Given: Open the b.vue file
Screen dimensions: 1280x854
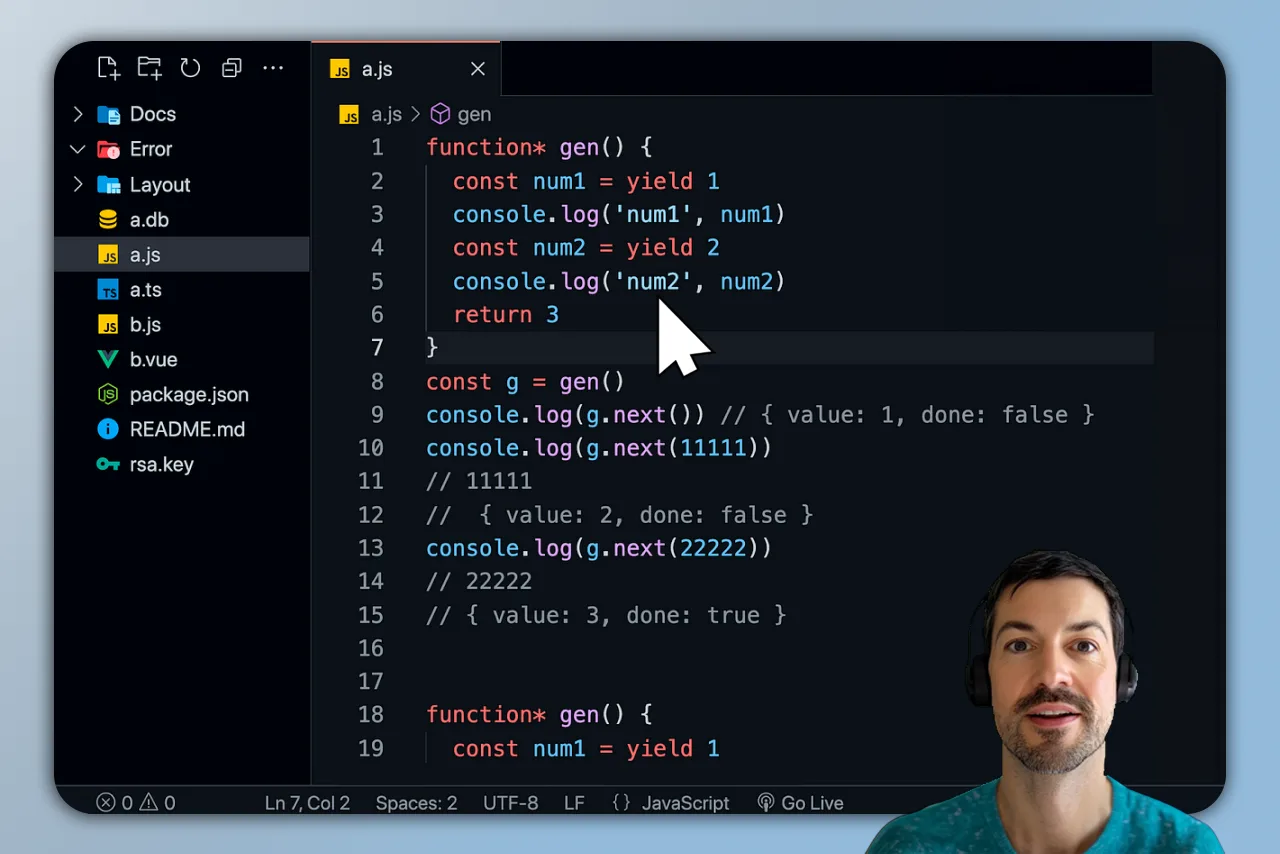Looking at the screenshot, I should [153, 359].
